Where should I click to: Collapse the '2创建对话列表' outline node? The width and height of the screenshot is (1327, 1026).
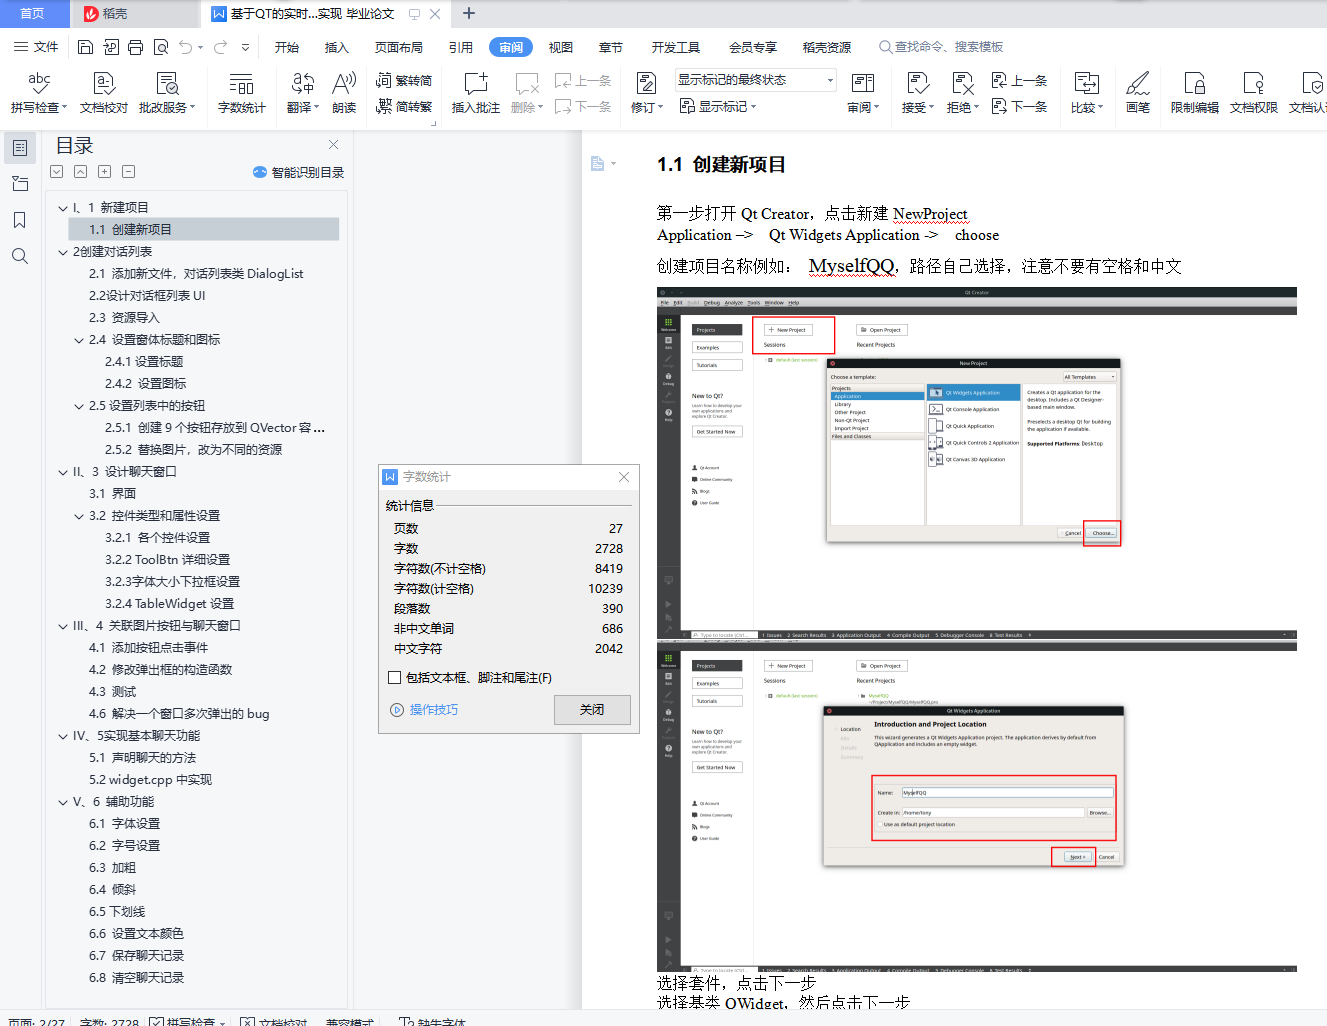tap(63, 252)
